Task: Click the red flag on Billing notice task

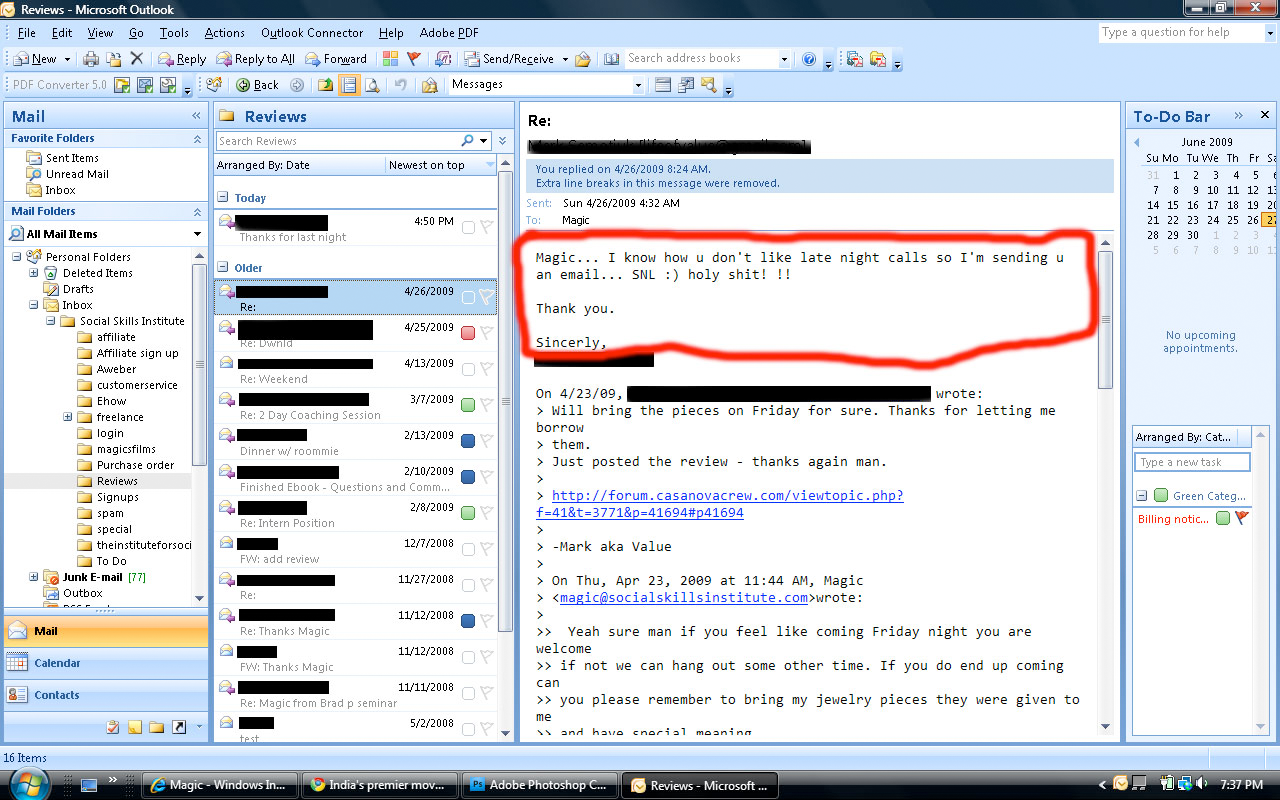Action: point(1241,518)
